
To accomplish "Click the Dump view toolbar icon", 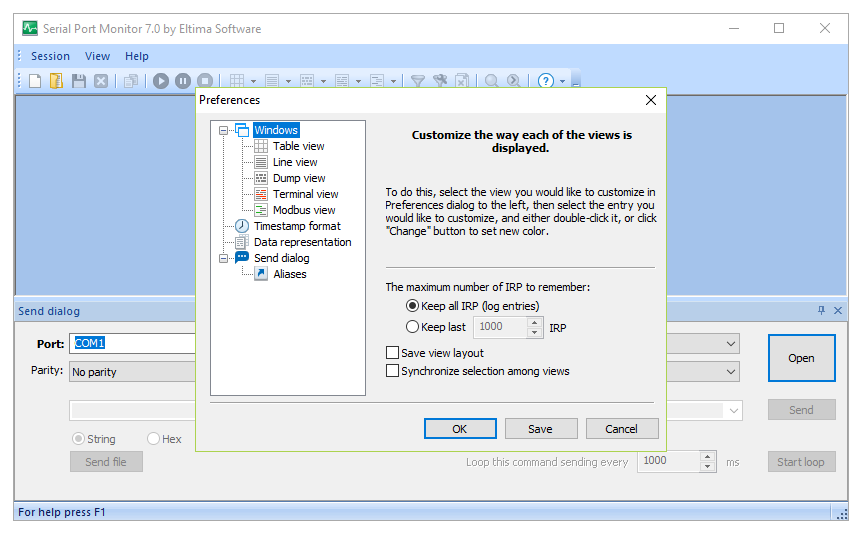I will pos(307,81).
